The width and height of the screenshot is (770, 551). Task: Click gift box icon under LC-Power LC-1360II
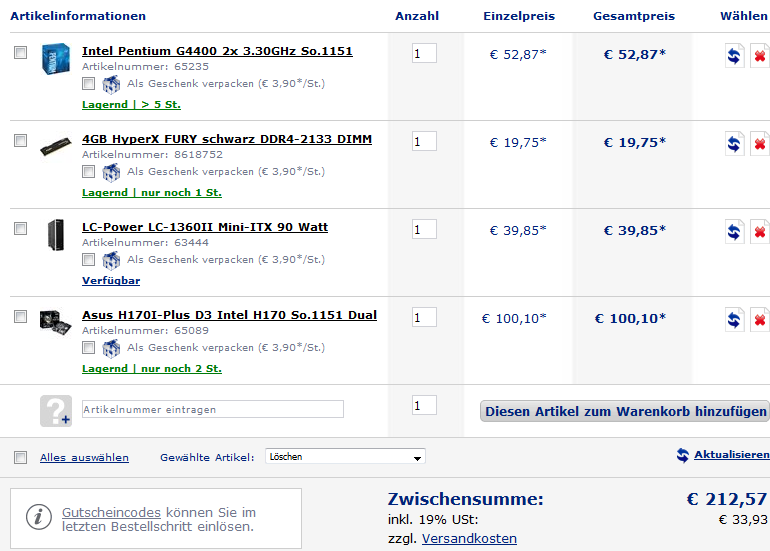click(111, 260)
